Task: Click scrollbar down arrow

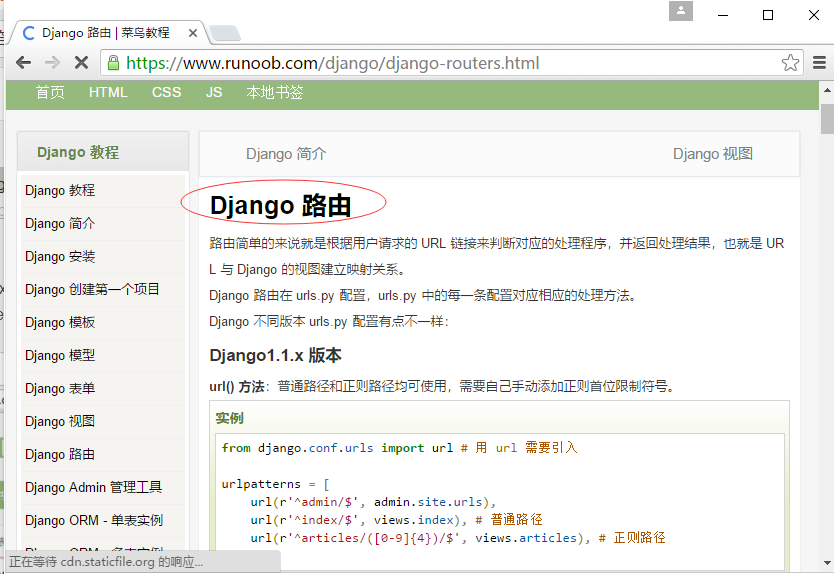Action: click(x=827, y=563)
